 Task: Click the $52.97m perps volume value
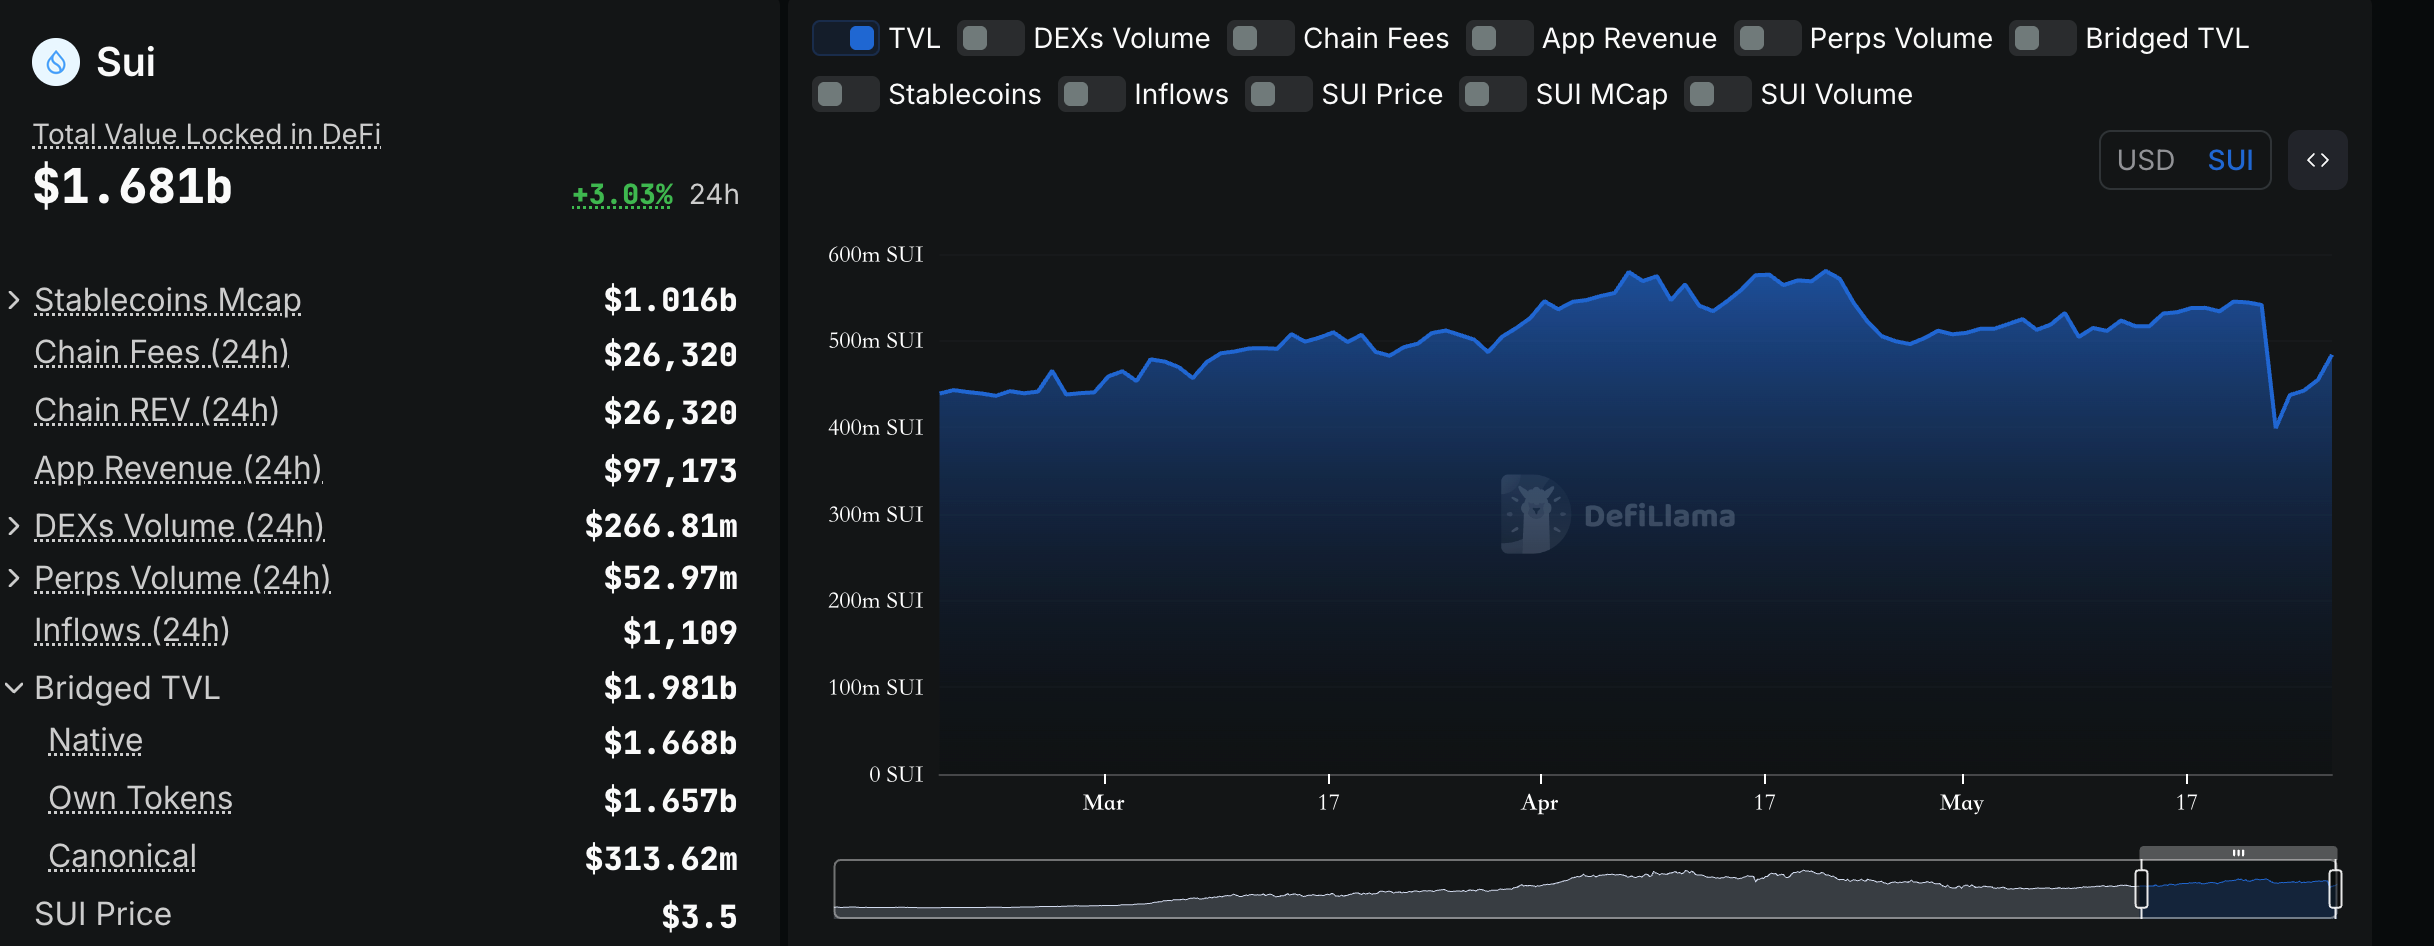[670, 578]
